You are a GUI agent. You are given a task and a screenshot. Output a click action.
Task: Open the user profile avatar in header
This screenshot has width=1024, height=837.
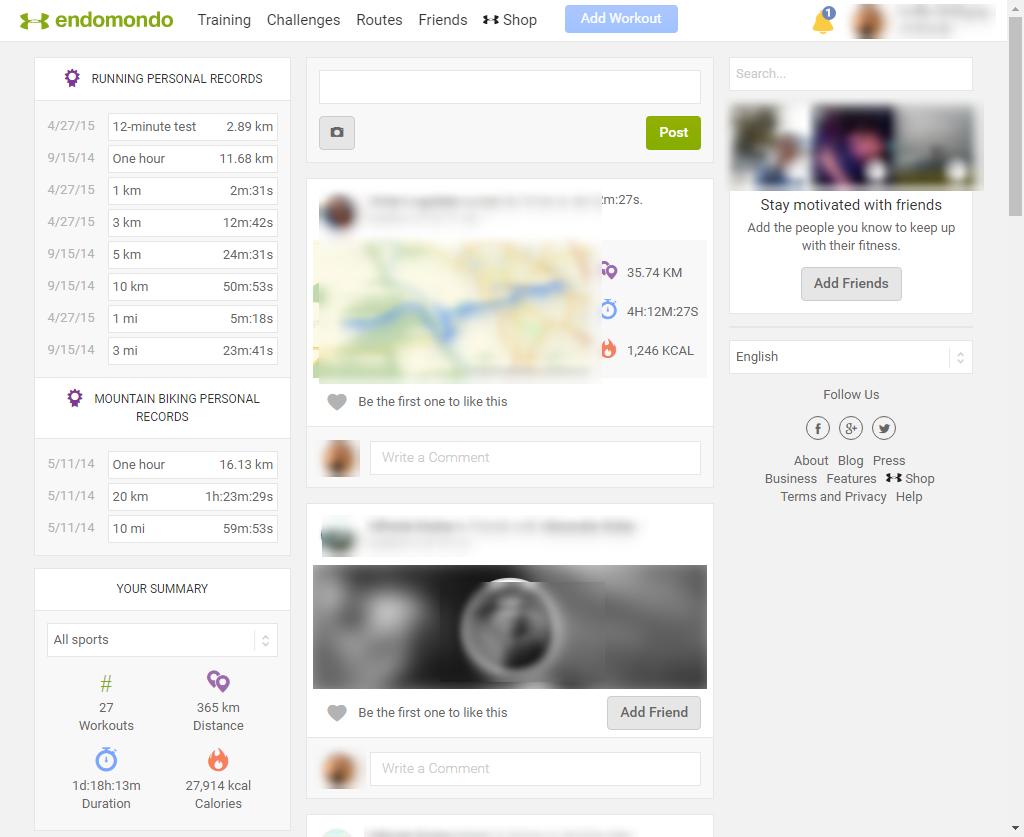click(x=869, y=22)
